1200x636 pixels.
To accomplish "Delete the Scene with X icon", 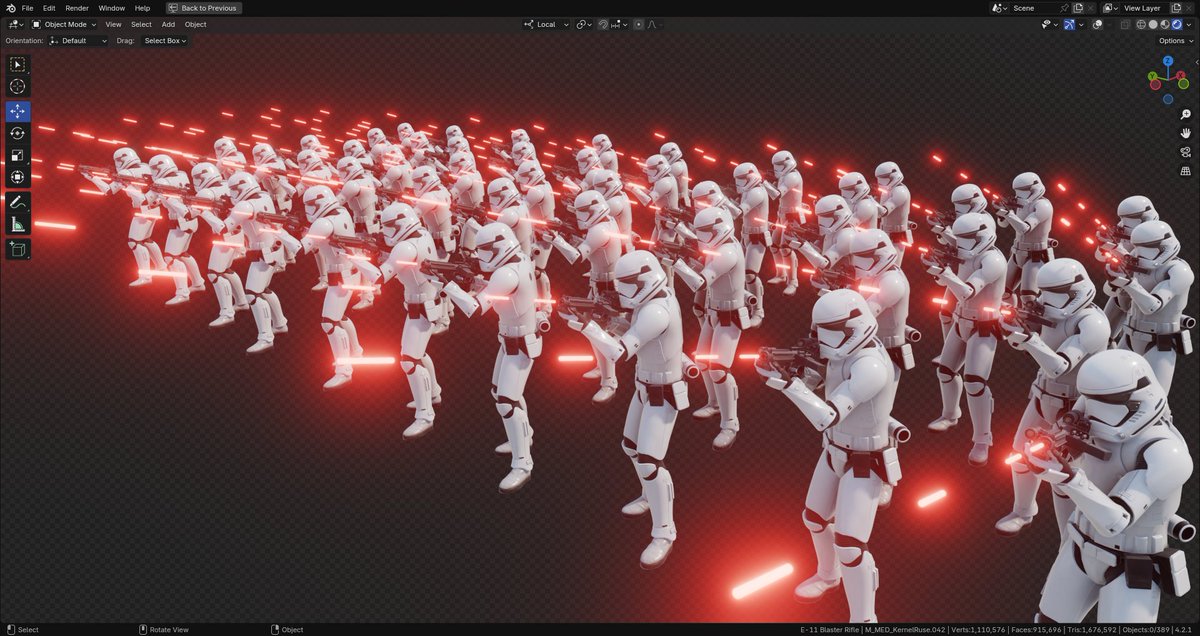I will click(x=1092, y=8).
